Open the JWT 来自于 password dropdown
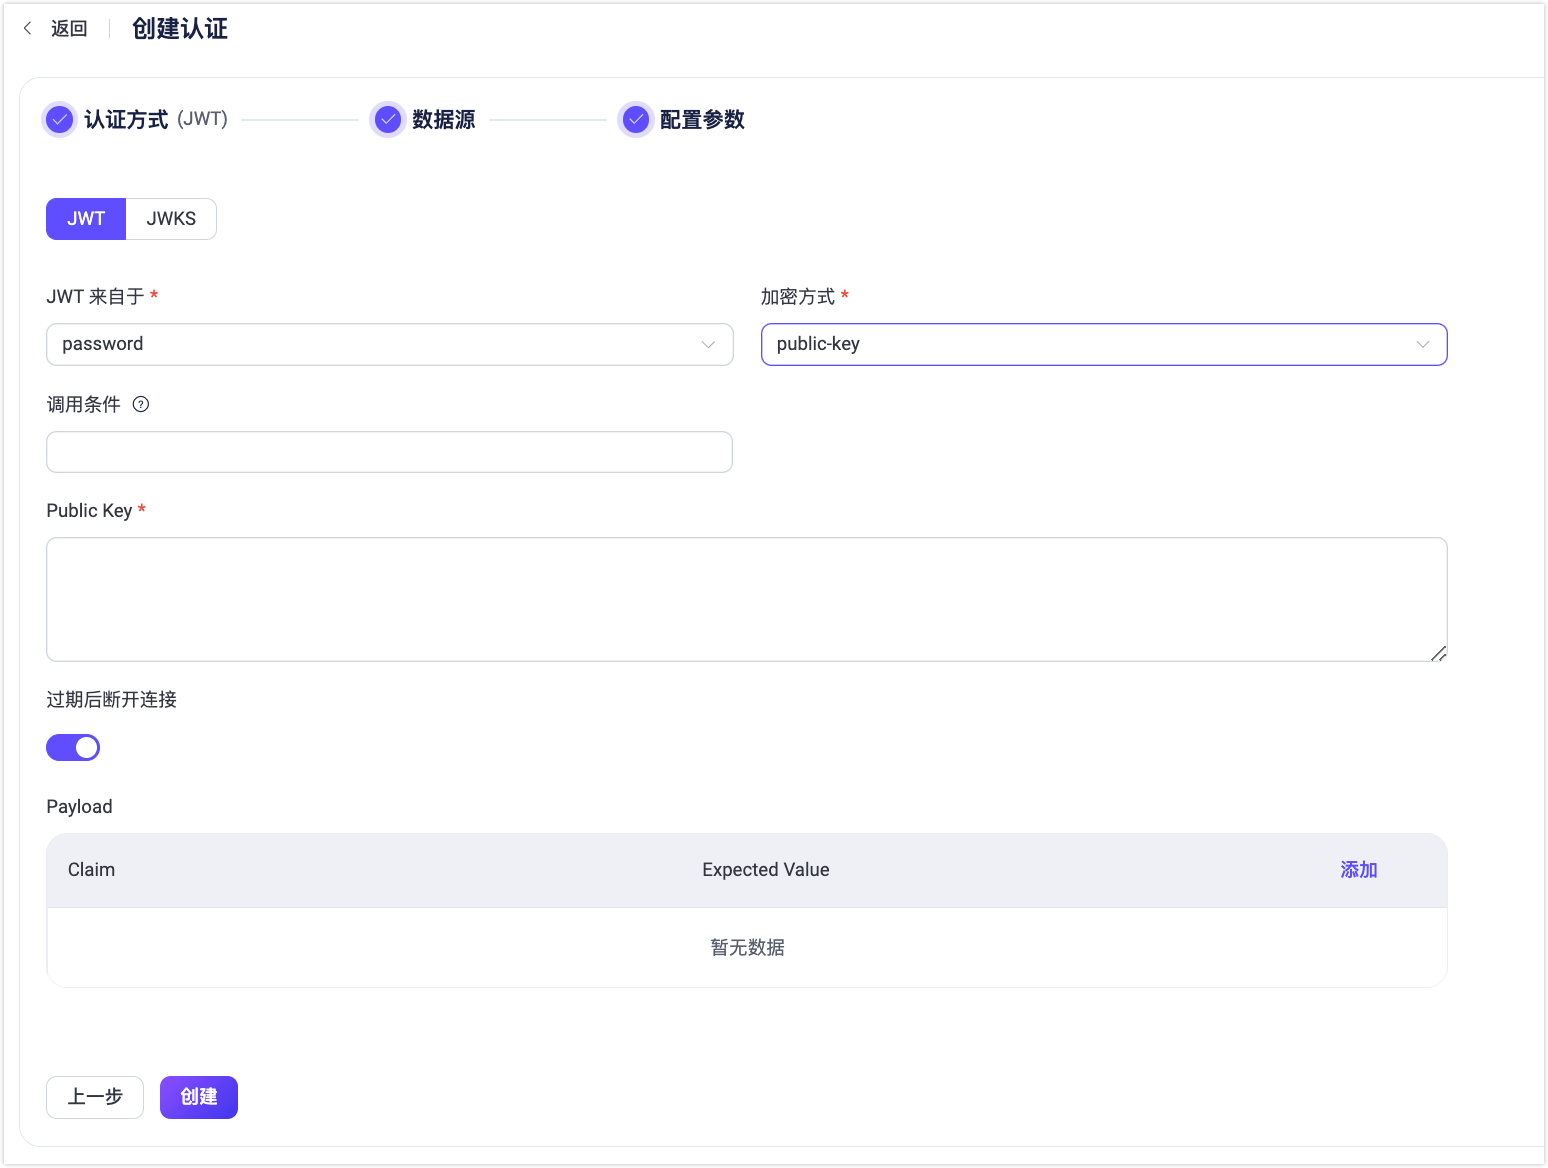The height and width of the screenshot is (1168, 1548). pos(389,344)
